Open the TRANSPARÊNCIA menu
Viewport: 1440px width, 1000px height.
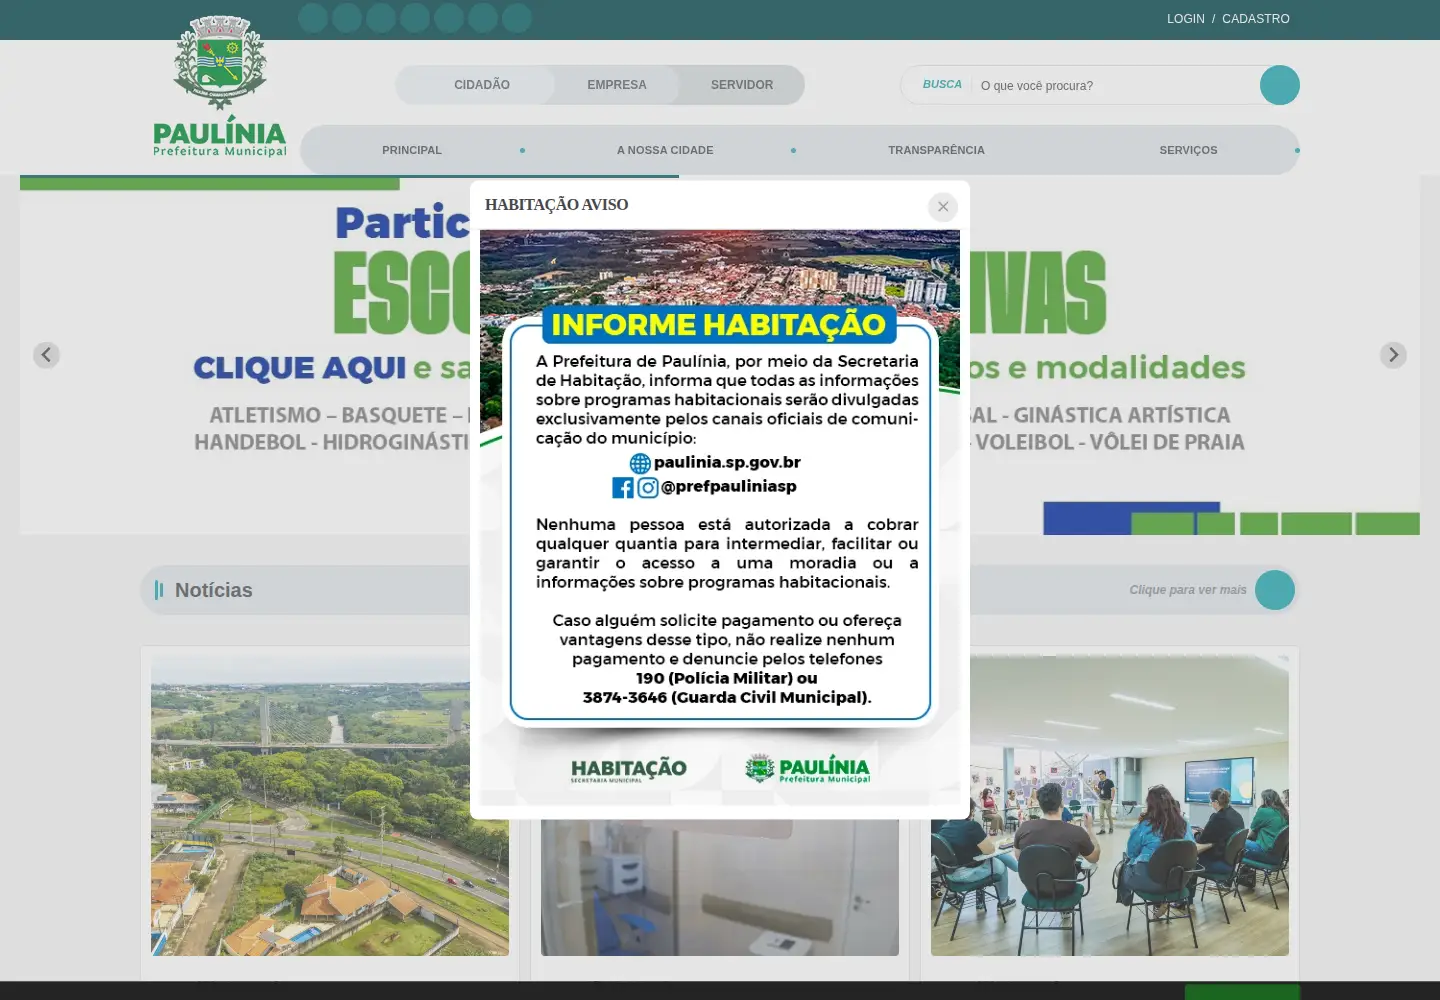936,150
